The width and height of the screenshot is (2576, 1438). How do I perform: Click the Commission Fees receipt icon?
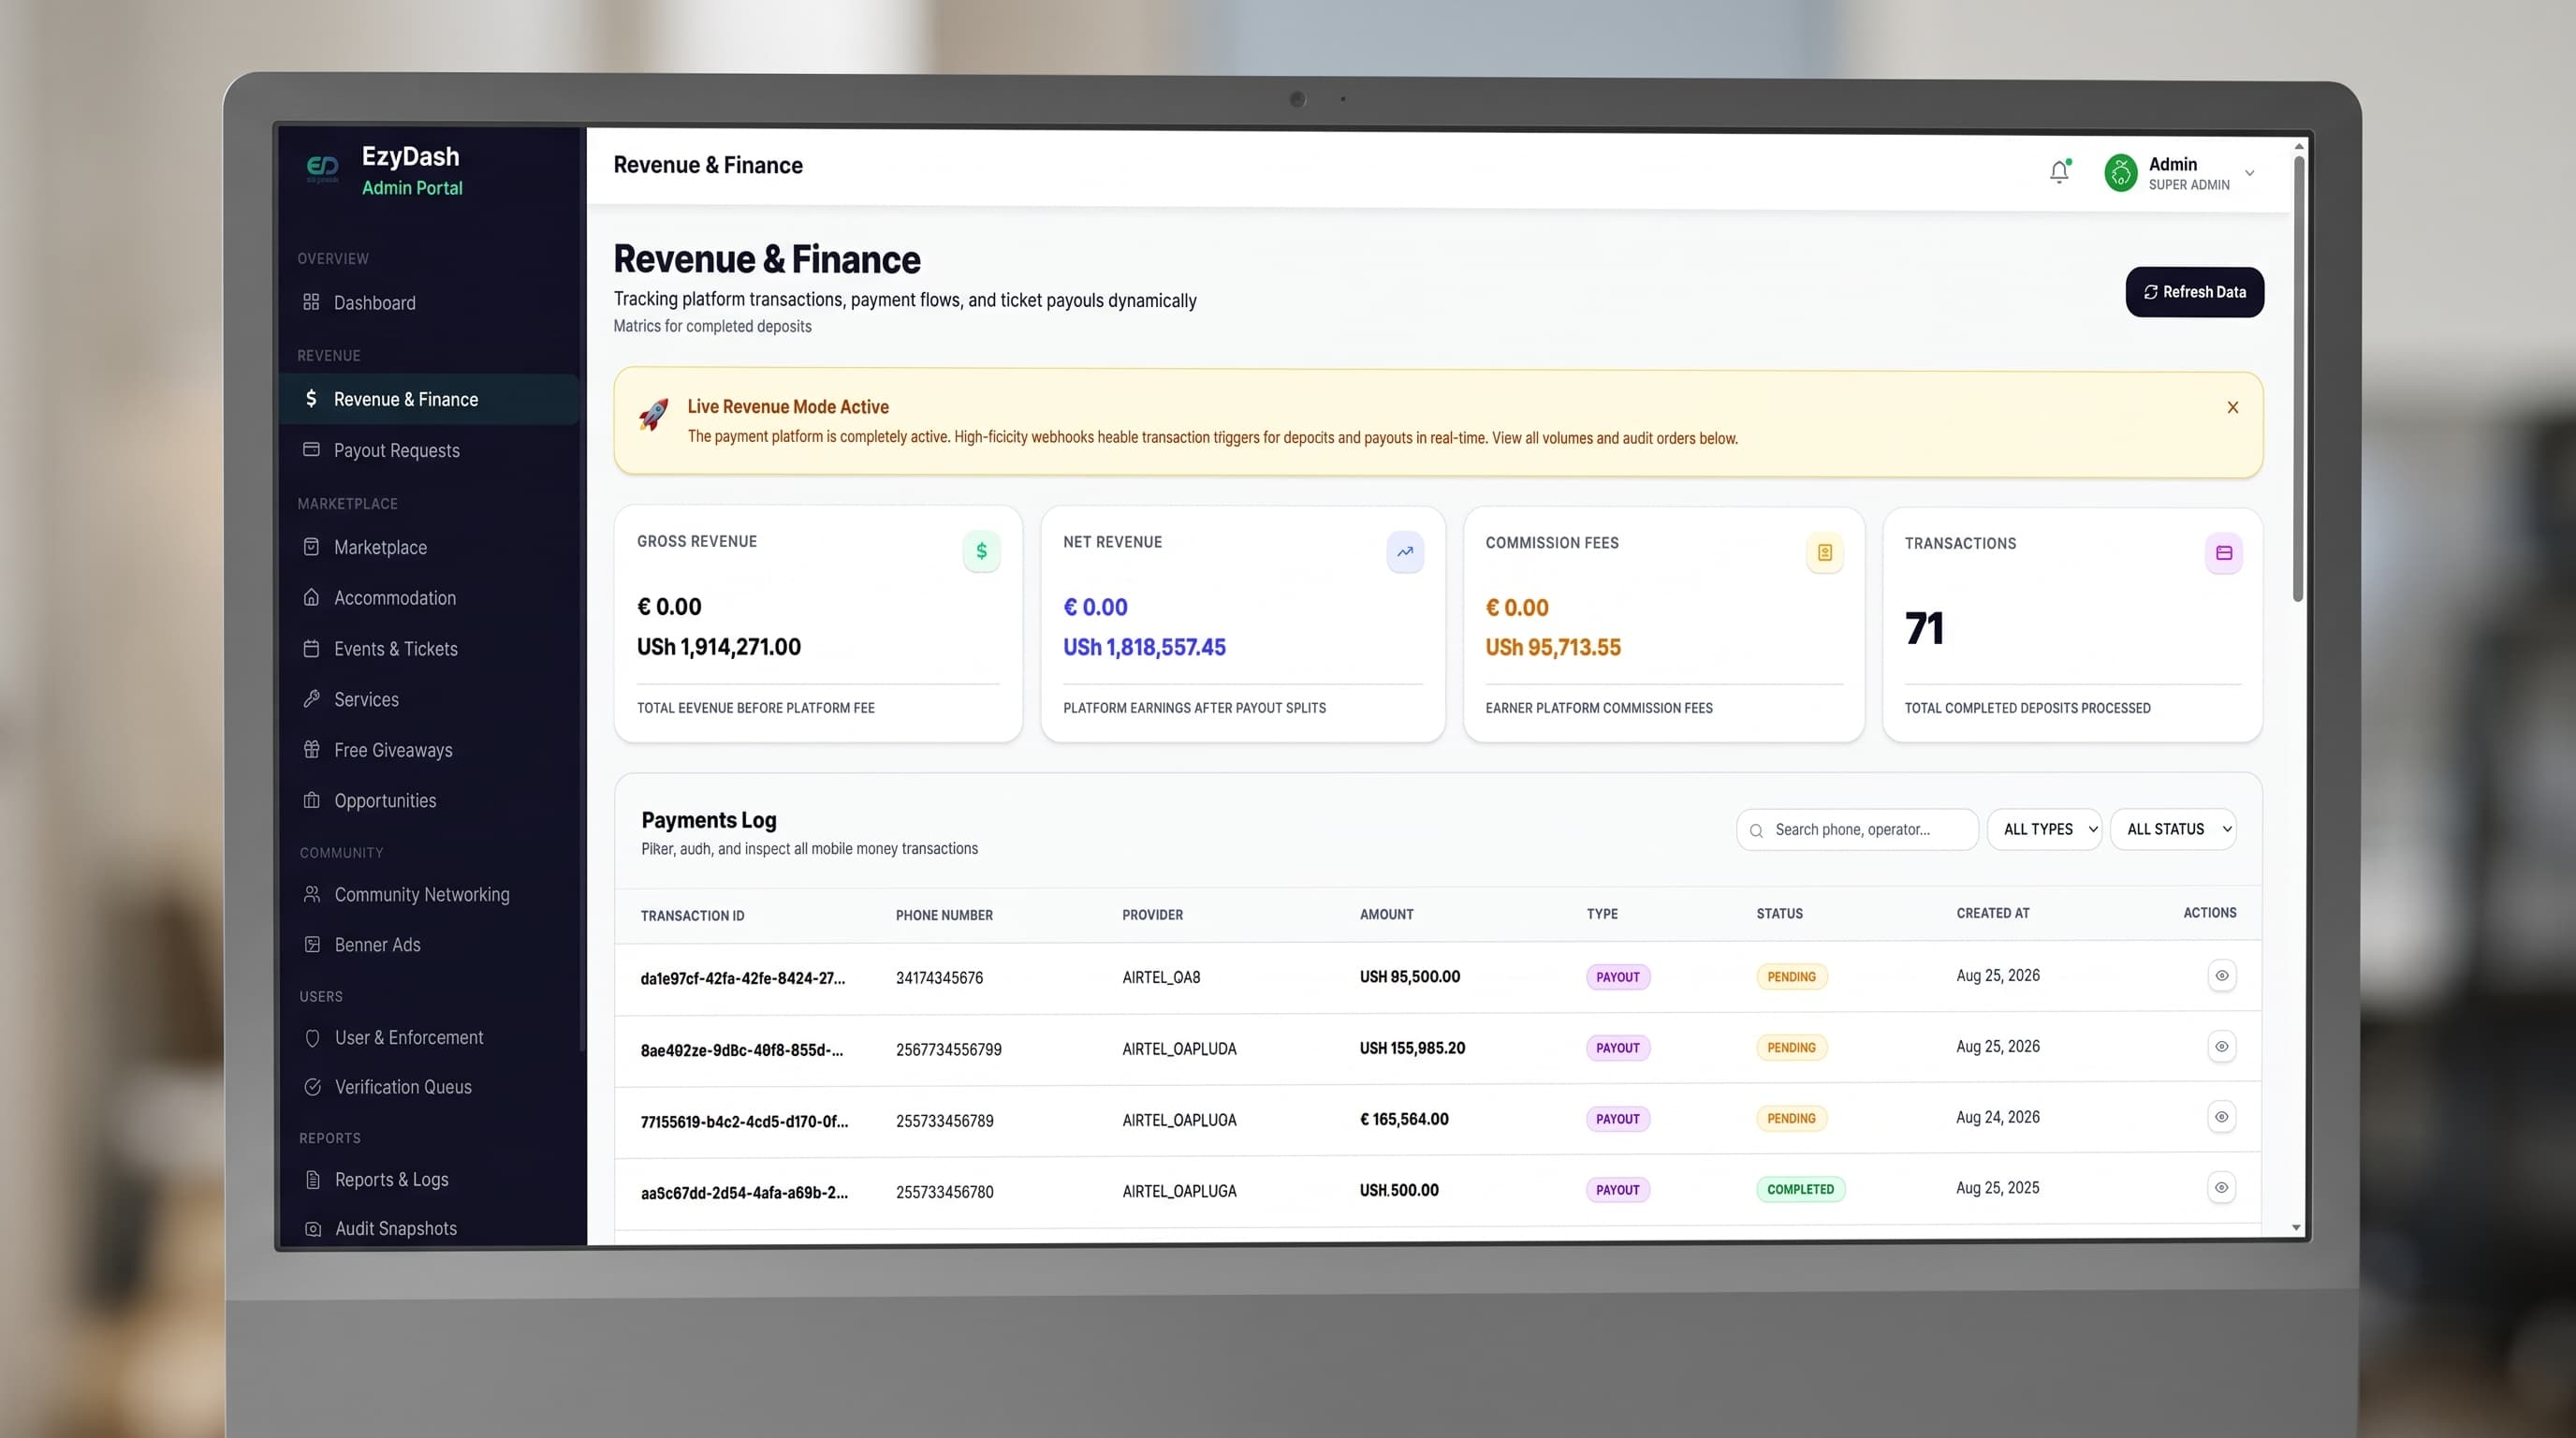[1825, 553]
